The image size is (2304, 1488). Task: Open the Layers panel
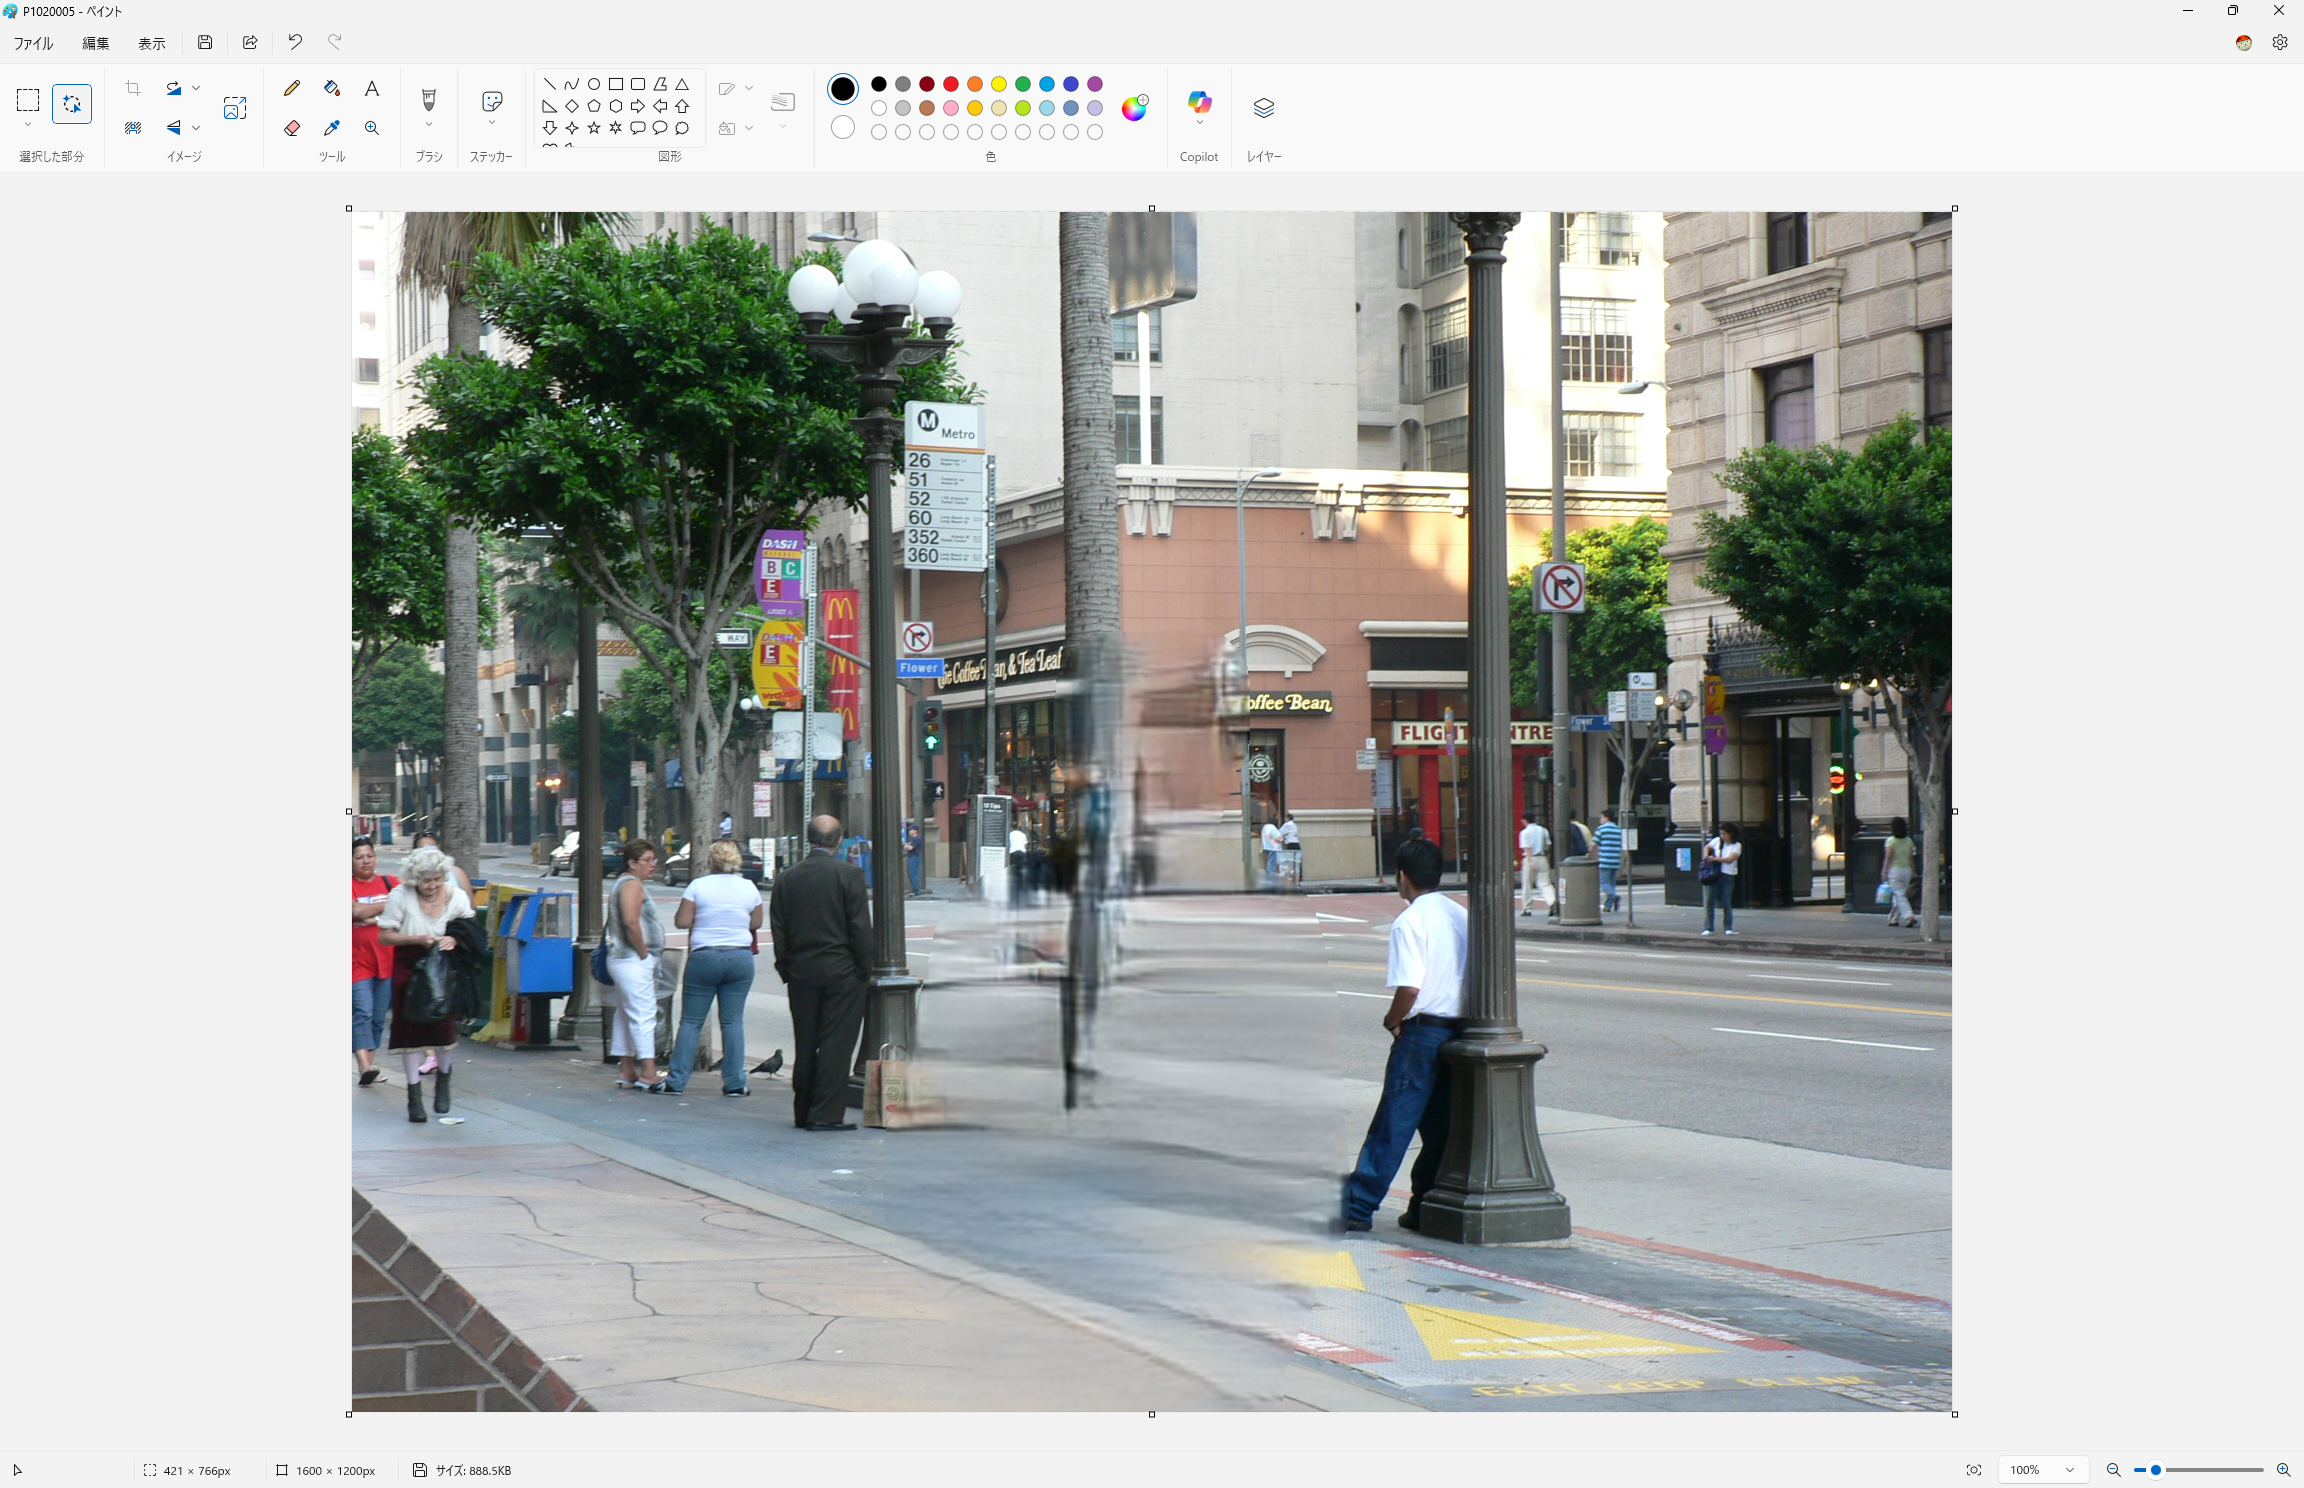(x=1263, y=108)
